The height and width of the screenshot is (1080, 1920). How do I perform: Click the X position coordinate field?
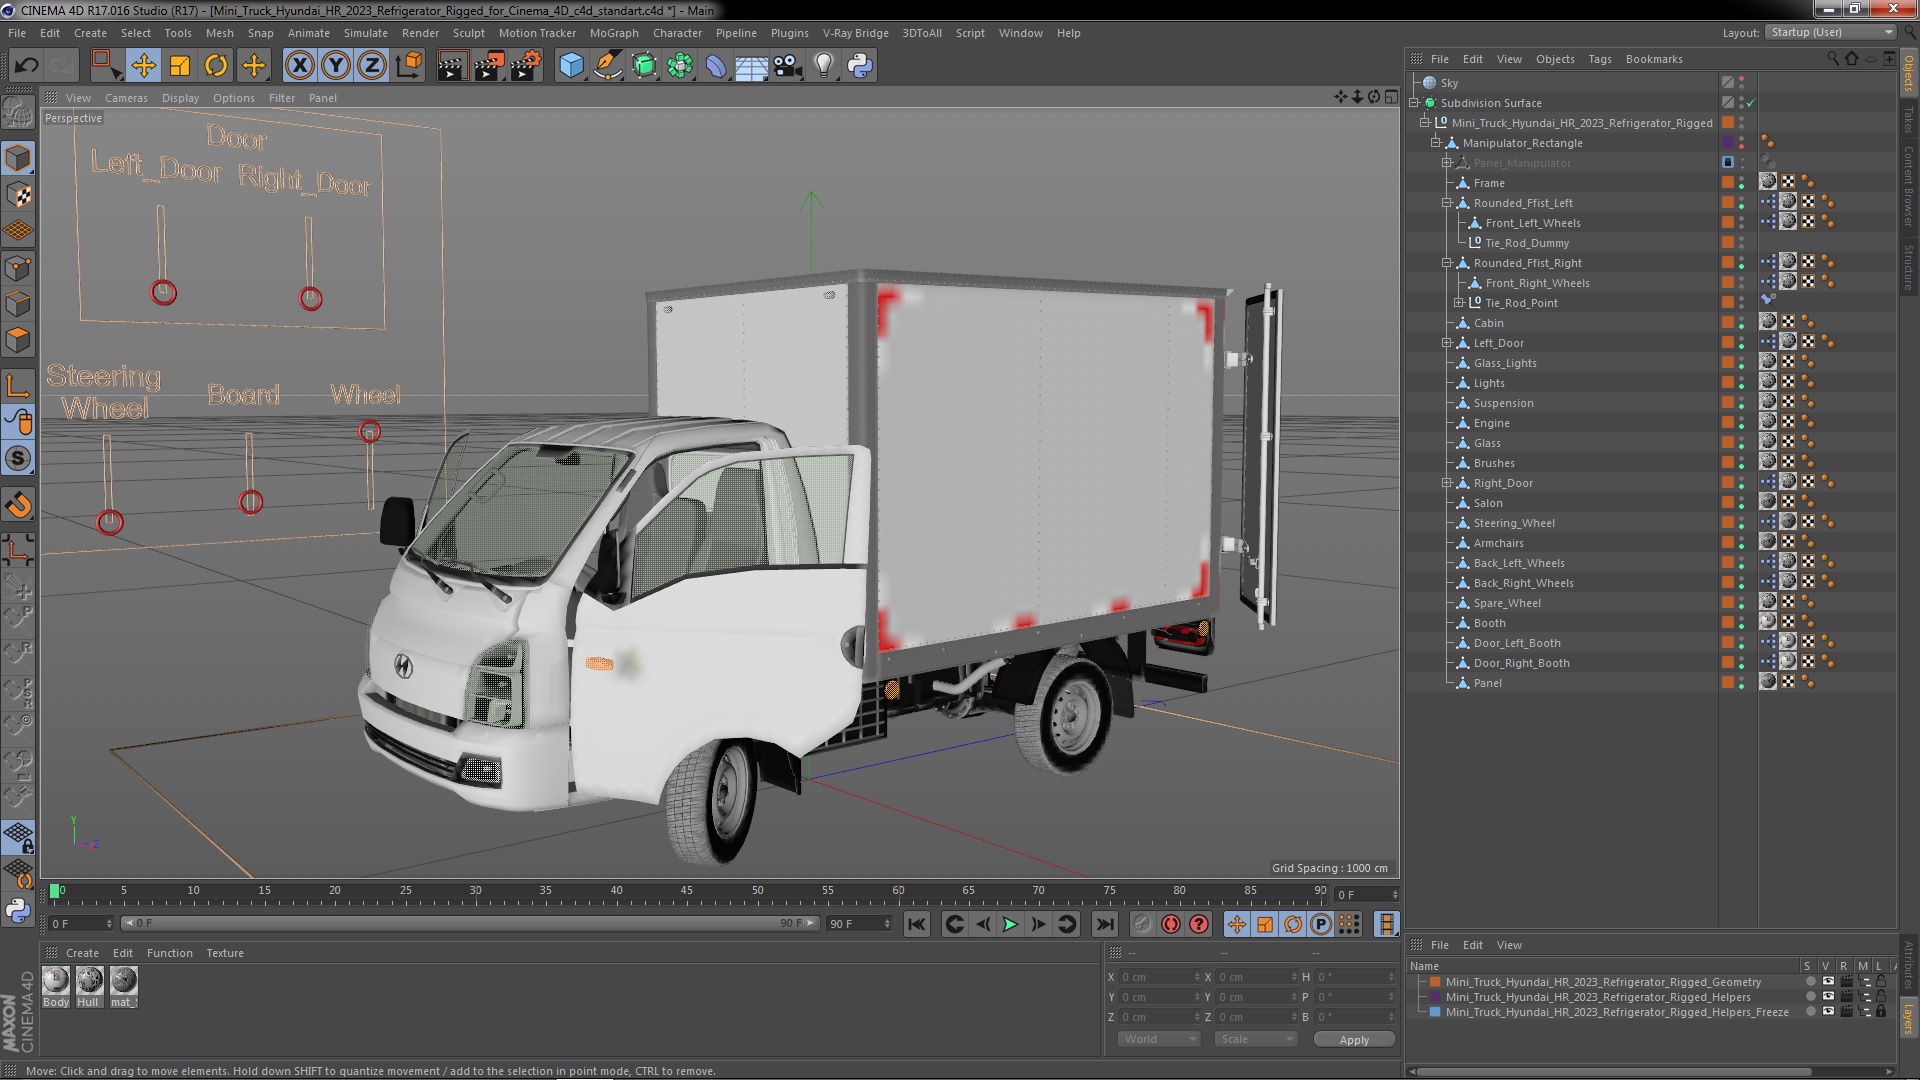[x=1158, y=977]
